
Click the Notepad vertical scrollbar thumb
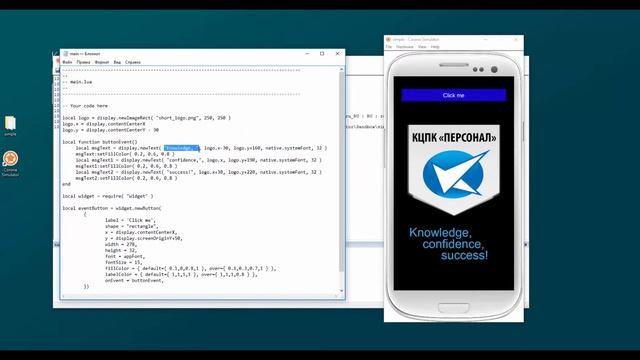342,171
